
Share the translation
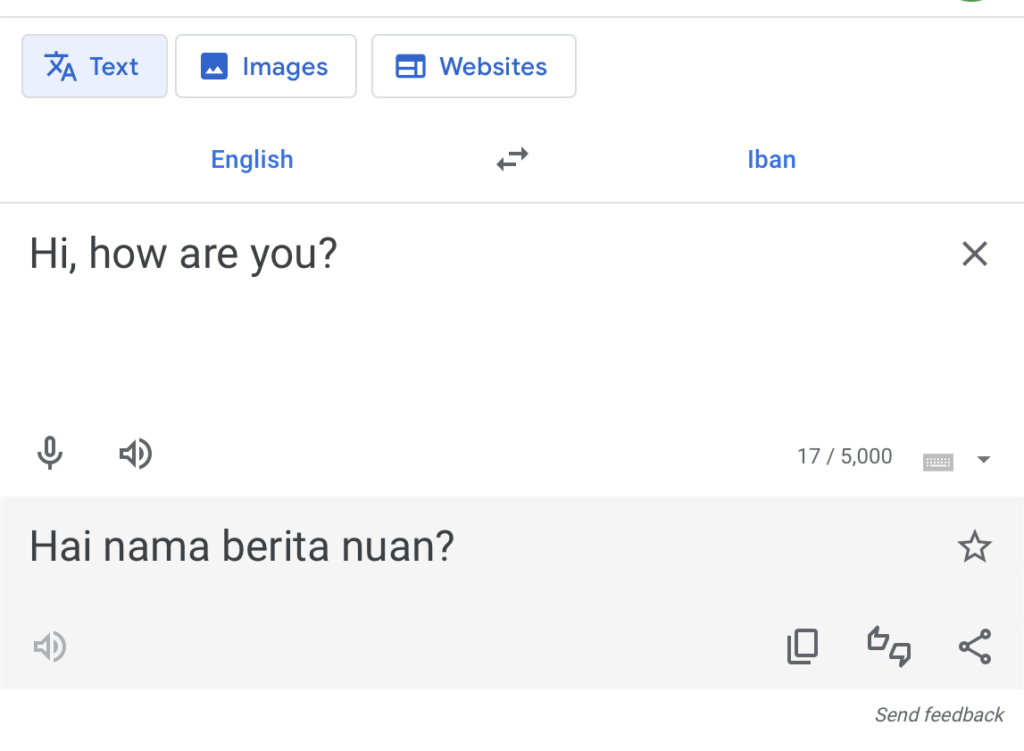tap(974, 647)
